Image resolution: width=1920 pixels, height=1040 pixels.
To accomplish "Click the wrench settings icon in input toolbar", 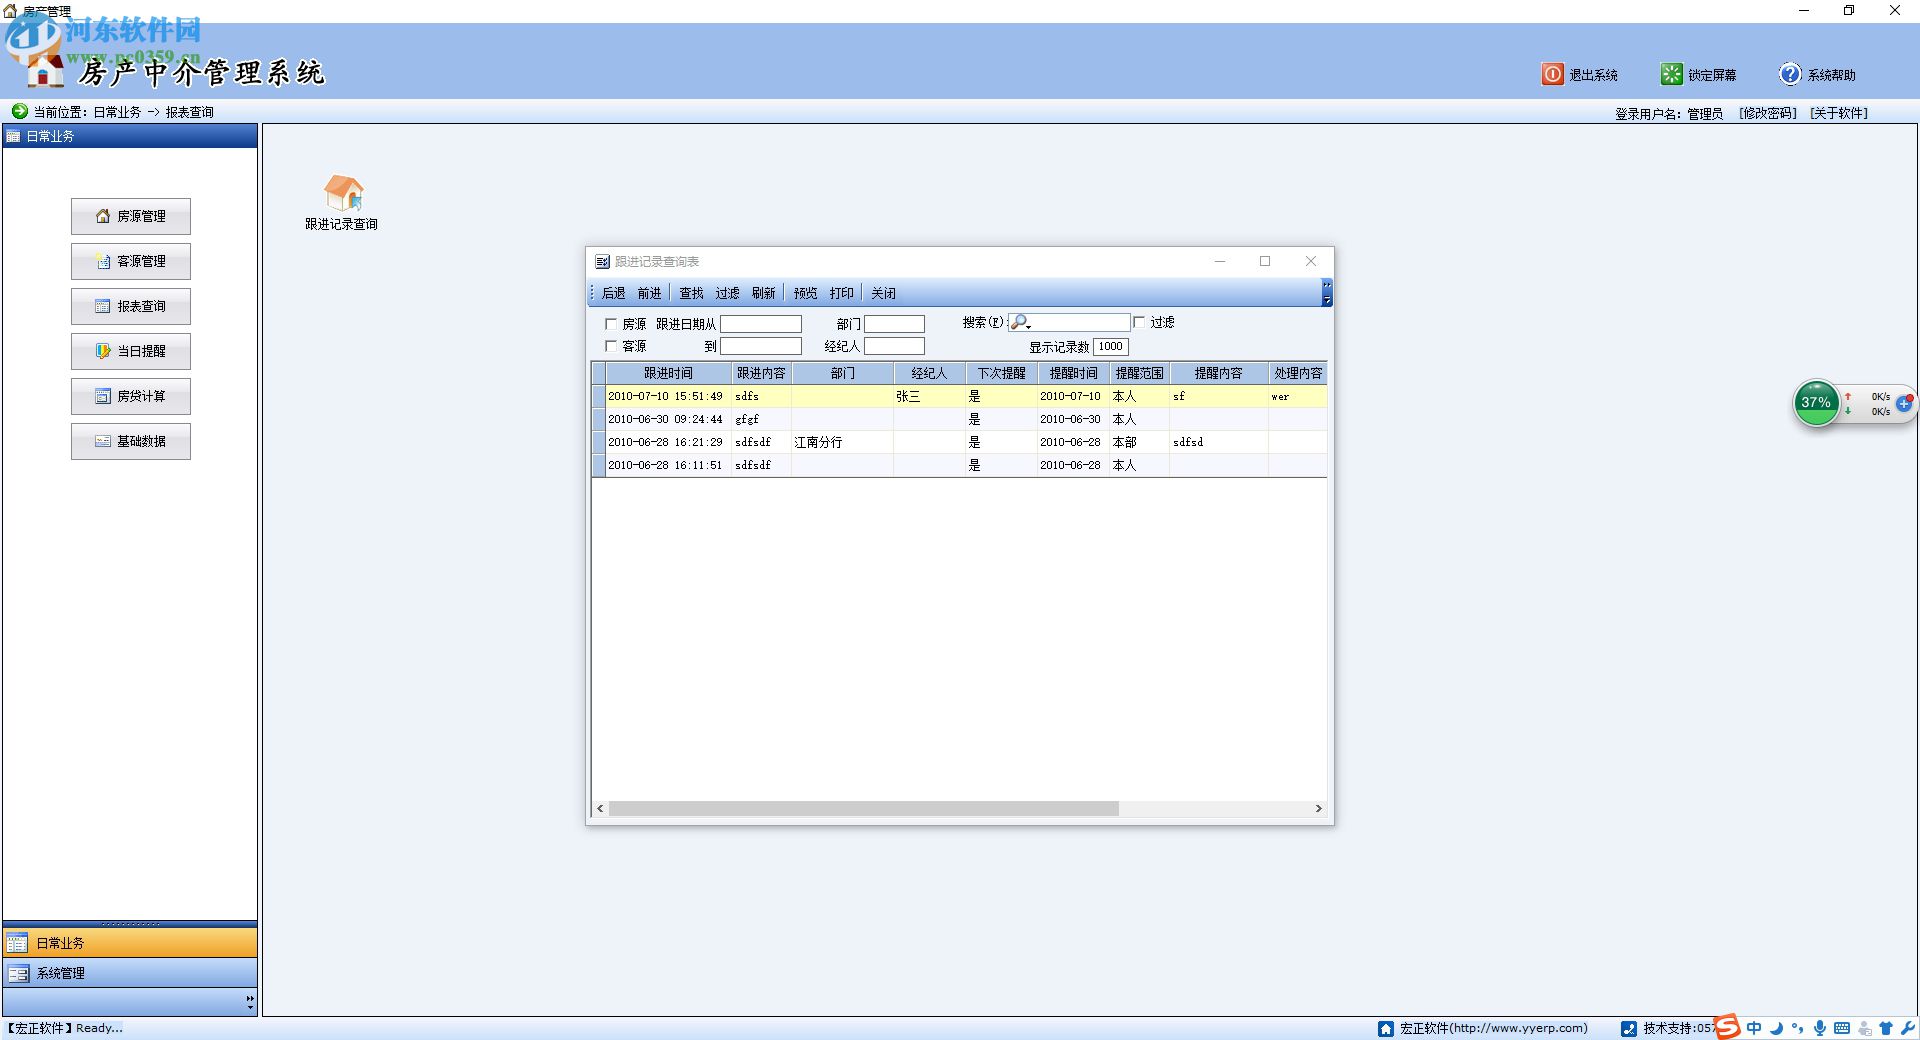I will point(1908,1028).
